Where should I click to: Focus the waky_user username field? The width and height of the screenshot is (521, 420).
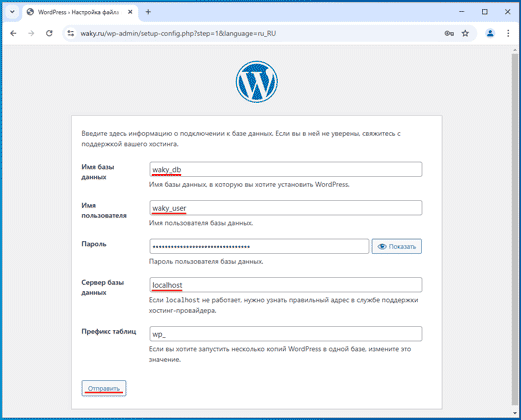point(286,208)
